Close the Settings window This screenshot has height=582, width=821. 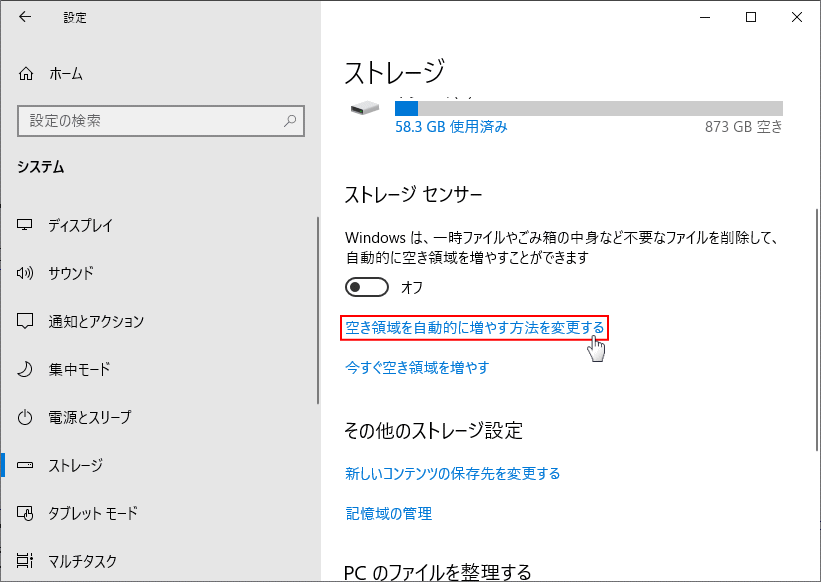tap(797, 17)
